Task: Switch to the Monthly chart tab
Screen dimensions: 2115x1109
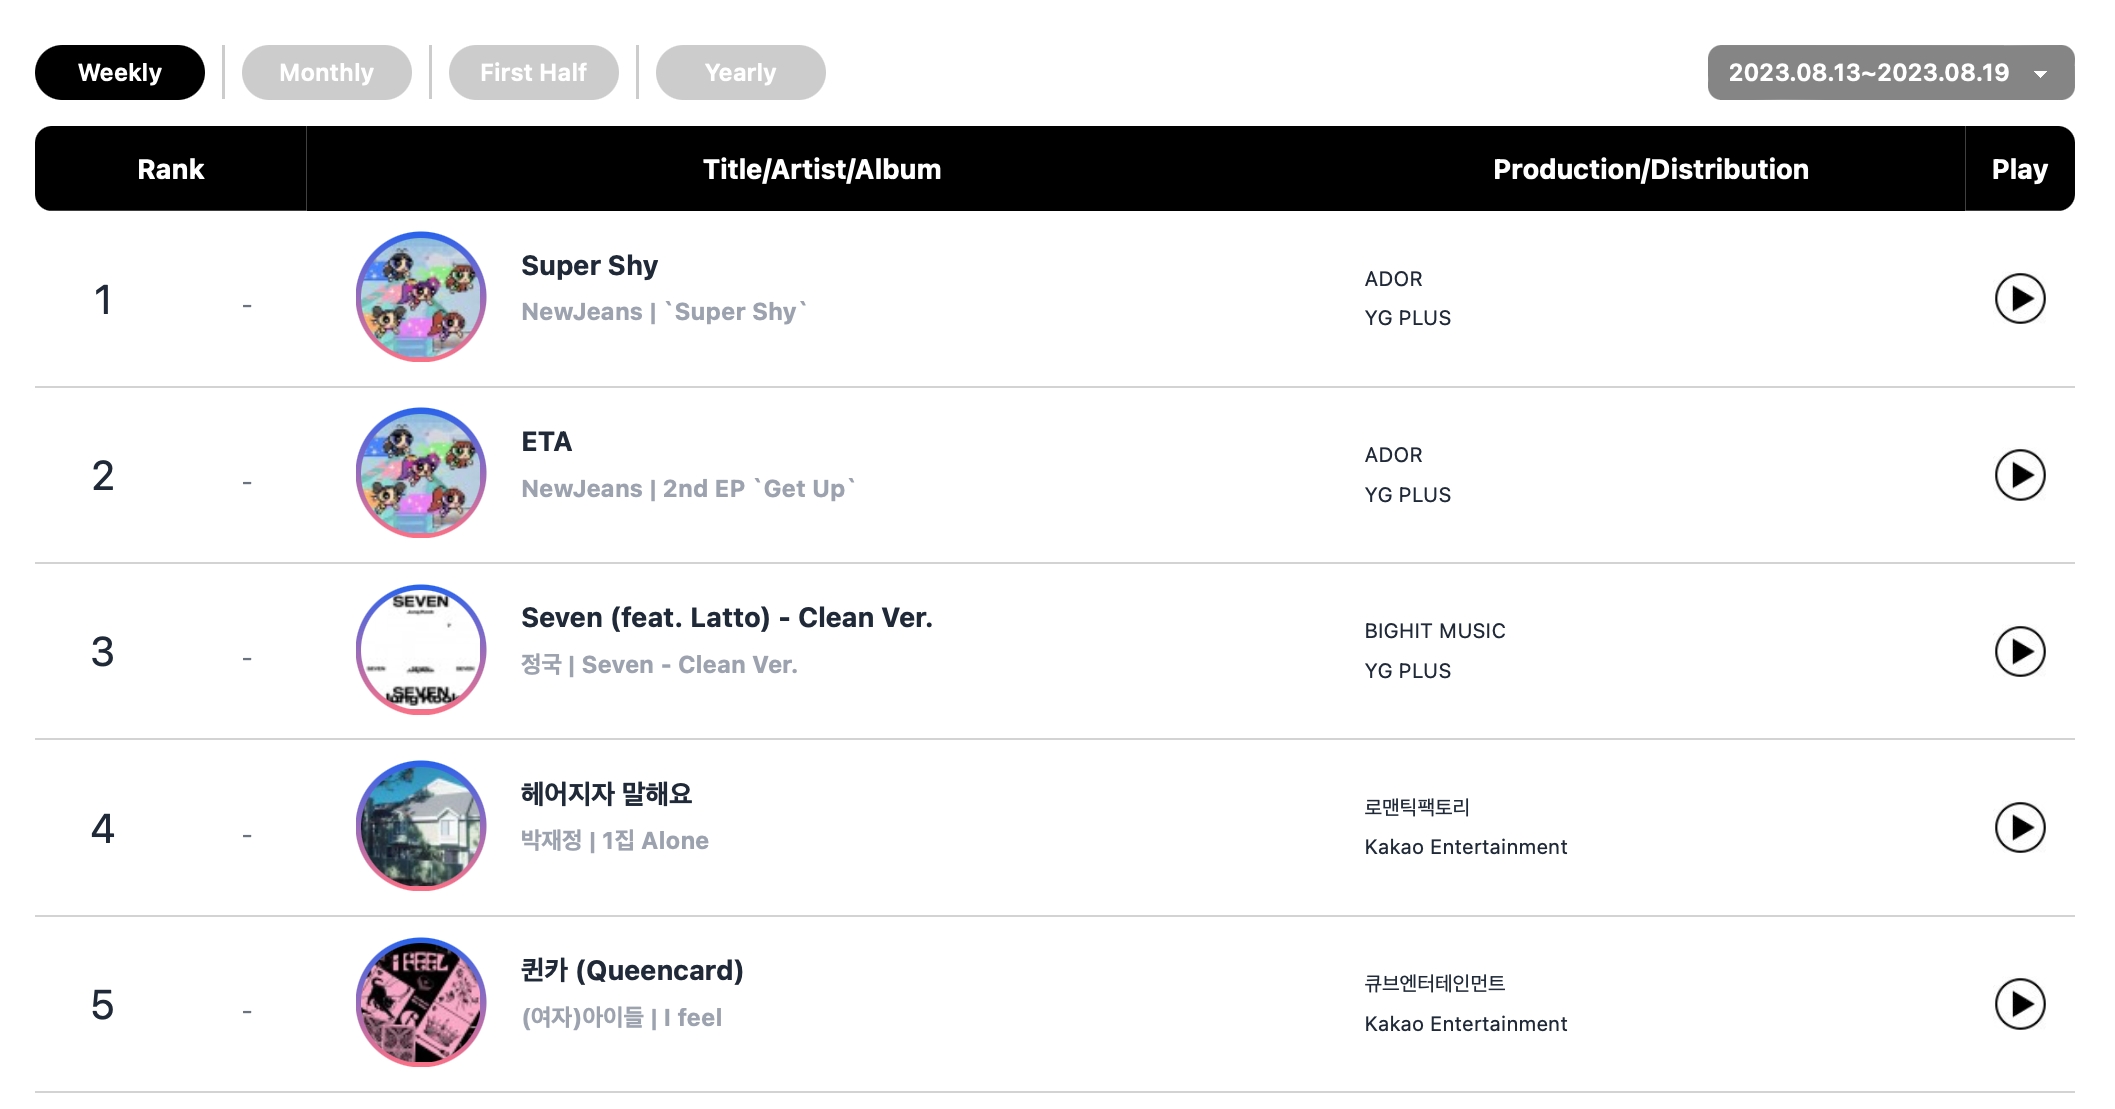Action: click(326, 72)
